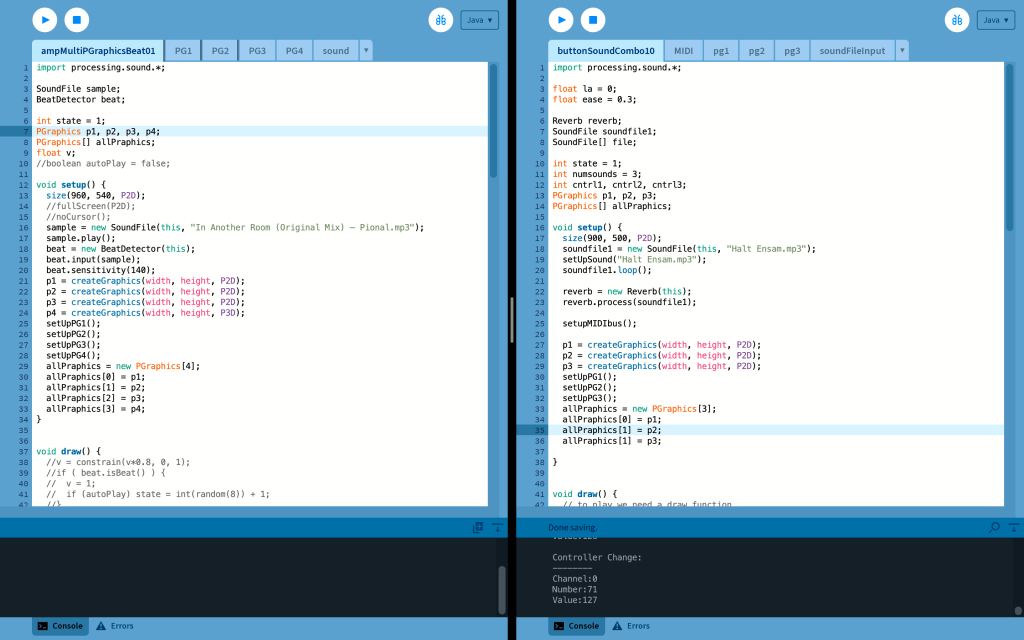Switch to the PG3 tab in left editor
This screenshot has width=1024, height=640.
coord(257,50)
